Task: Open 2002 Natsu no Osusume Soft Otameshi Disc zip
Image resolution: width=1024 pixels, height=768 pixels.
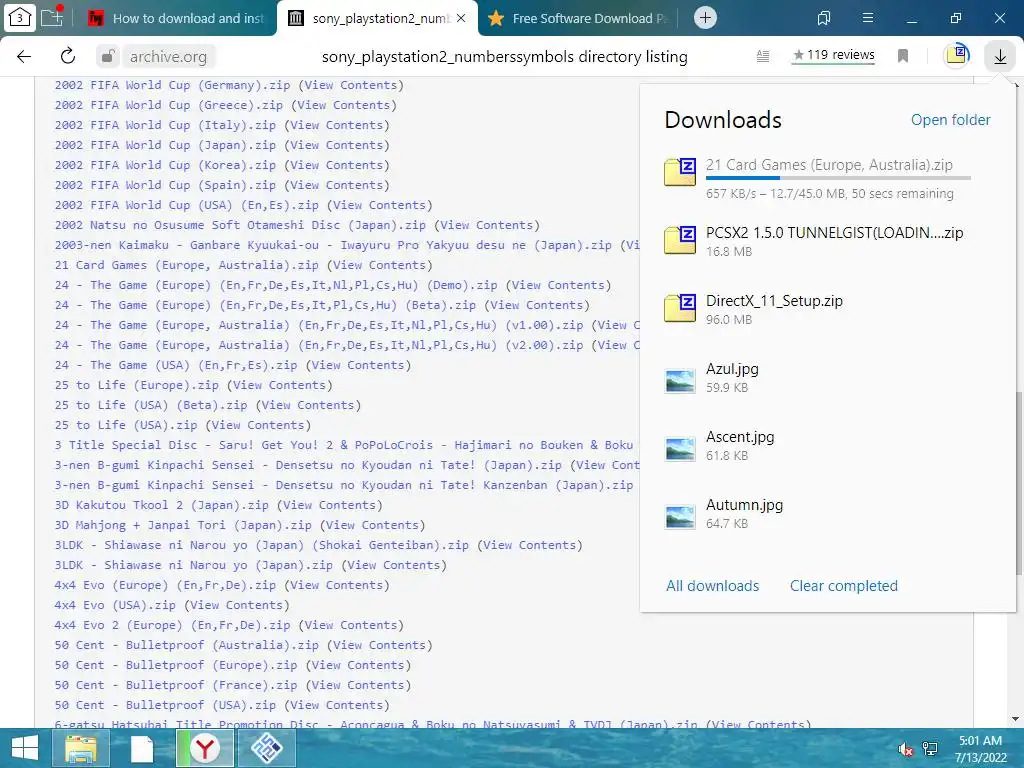Action: pyautogui.click(x=240, y=225)
